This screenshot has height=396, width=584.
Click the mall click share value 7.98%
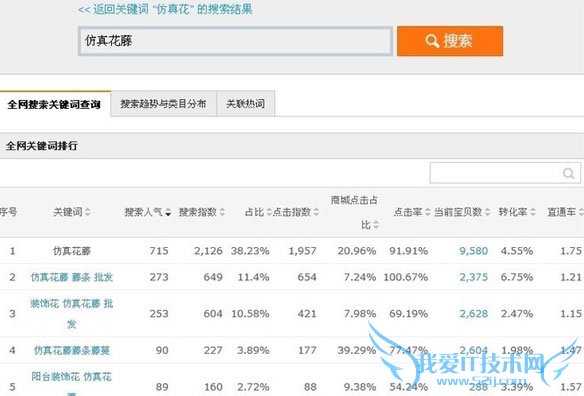(360, 314)
